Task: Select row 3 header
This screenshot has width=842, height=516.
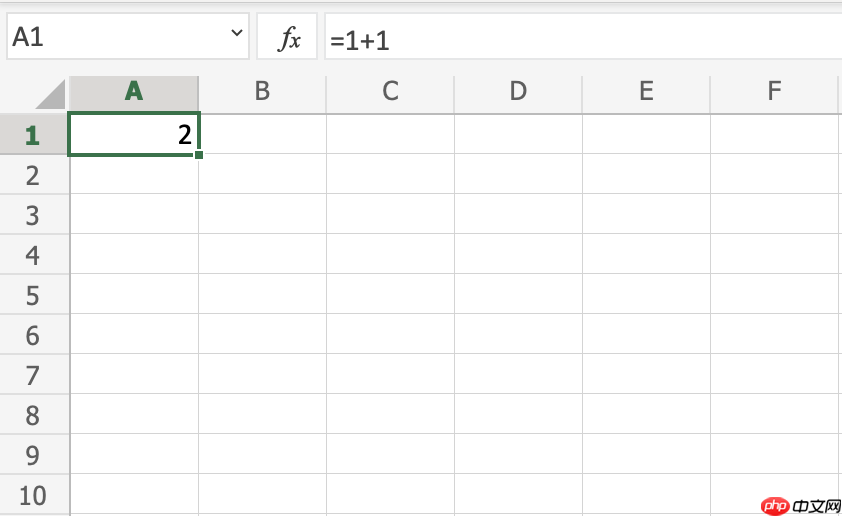Action: point(33,214)
